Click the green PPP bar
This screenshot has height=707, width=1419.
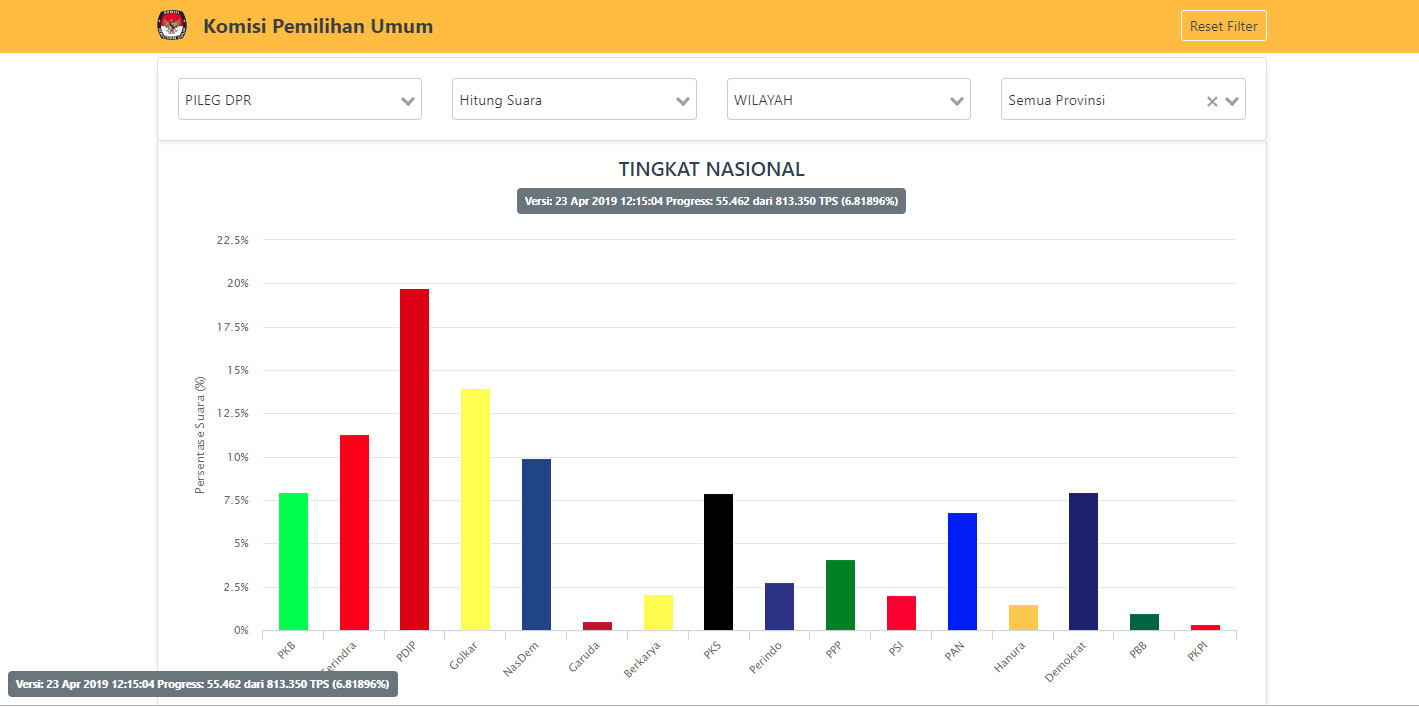tap(840, 595)
